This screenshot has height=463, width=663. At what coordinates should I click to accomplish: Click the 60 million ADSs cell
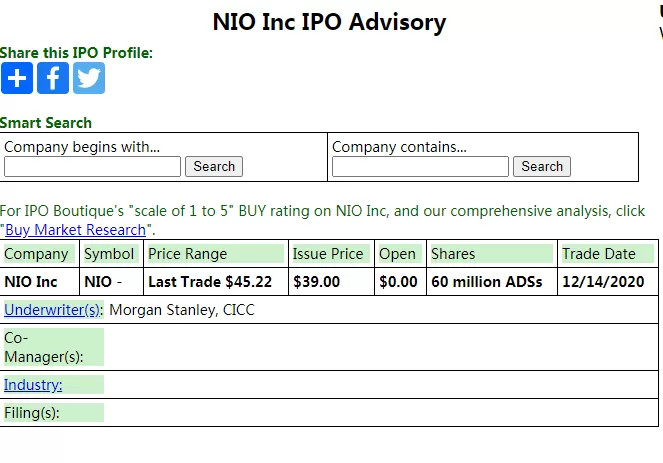pyautogui.click(x=492, y=282)
